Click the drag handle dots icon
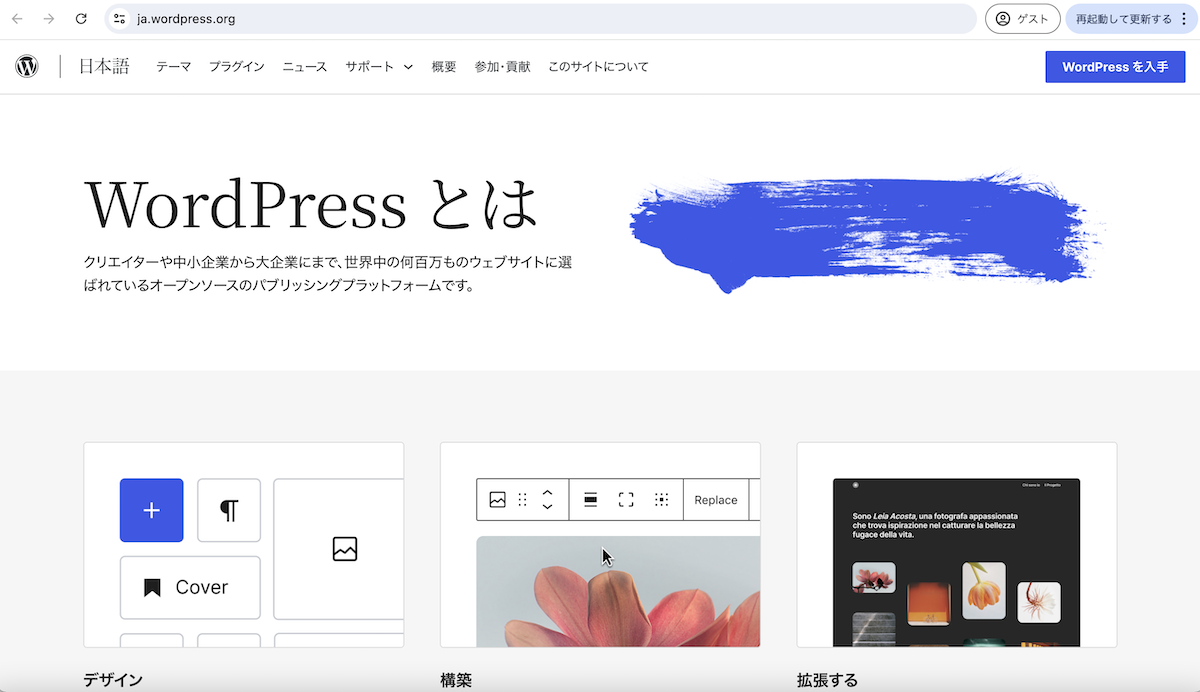Viewport: 1200px width, 692px height. coord(522,500)
